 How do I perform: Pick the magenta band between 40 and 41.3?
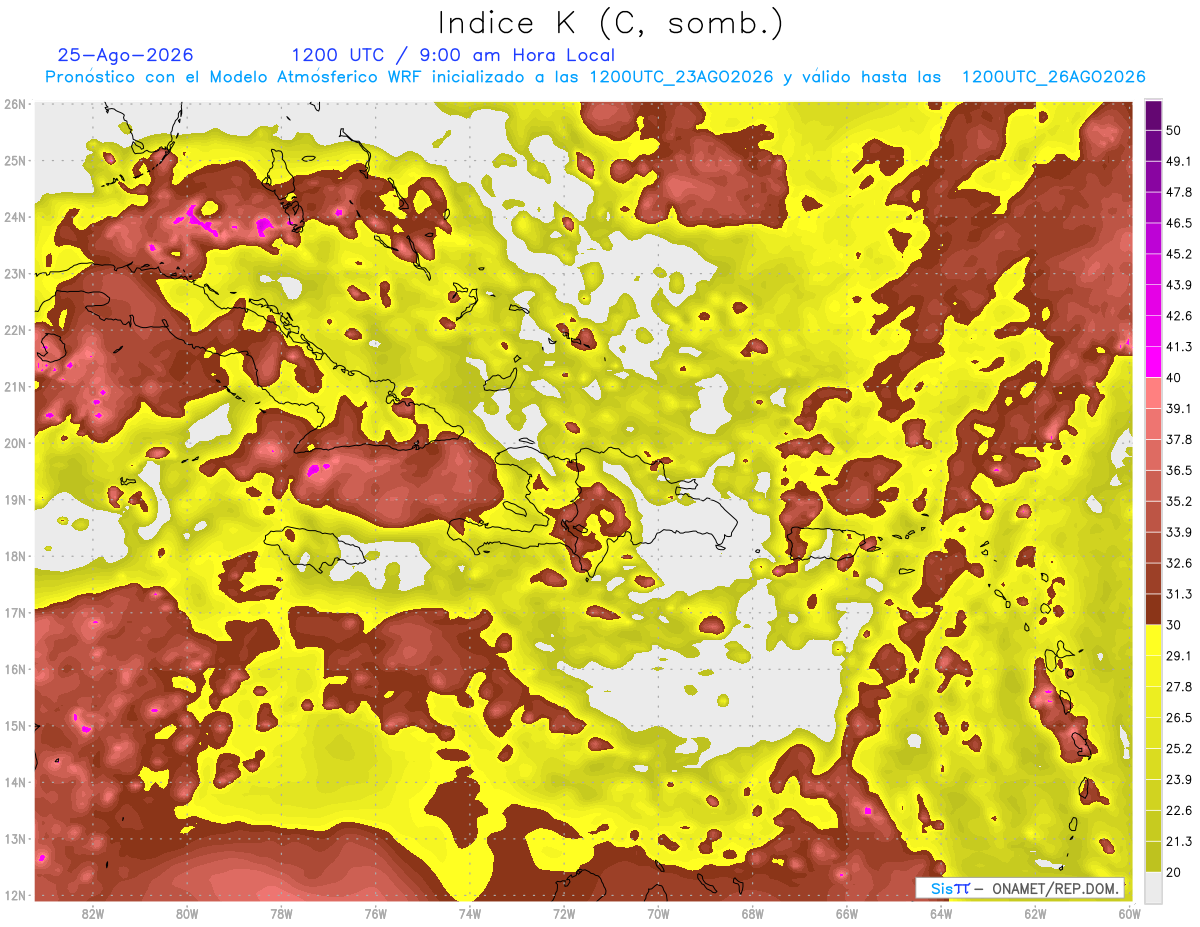click(1153, 362)
